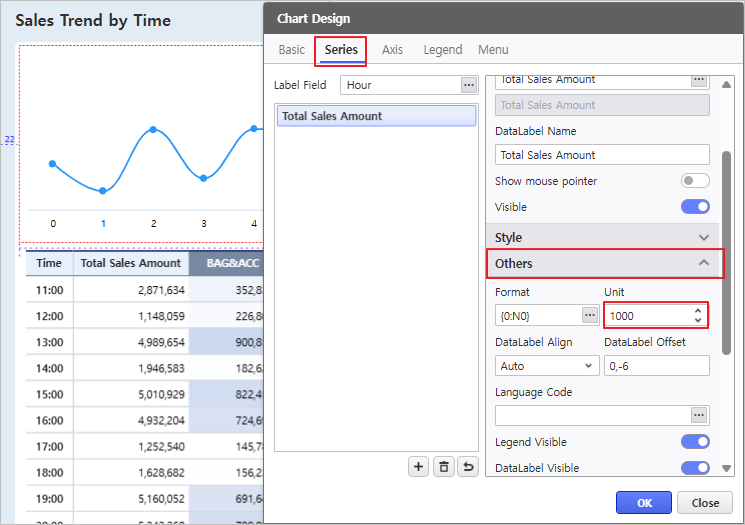Open the Label Field browse ellipsis button
The height and width of the screenshot is (525, 745).
click(469, 85)
